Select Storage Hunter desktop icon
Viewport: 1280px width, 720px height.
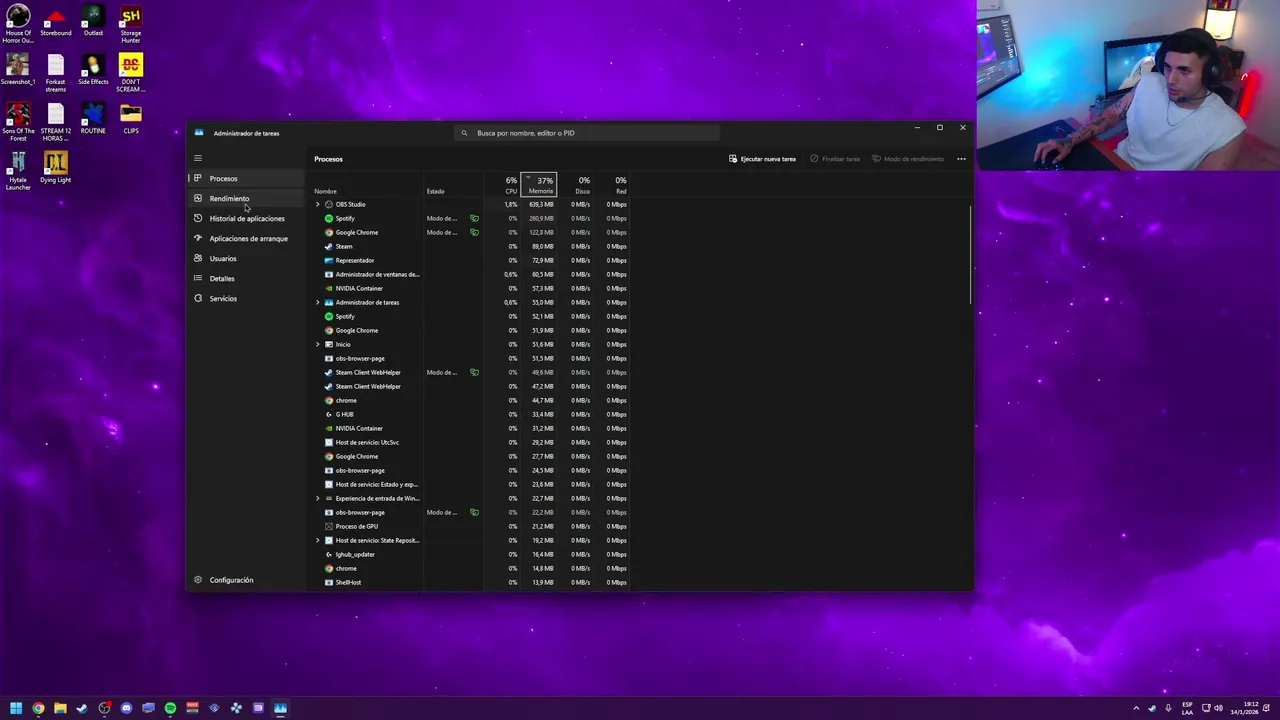[131, 25]
